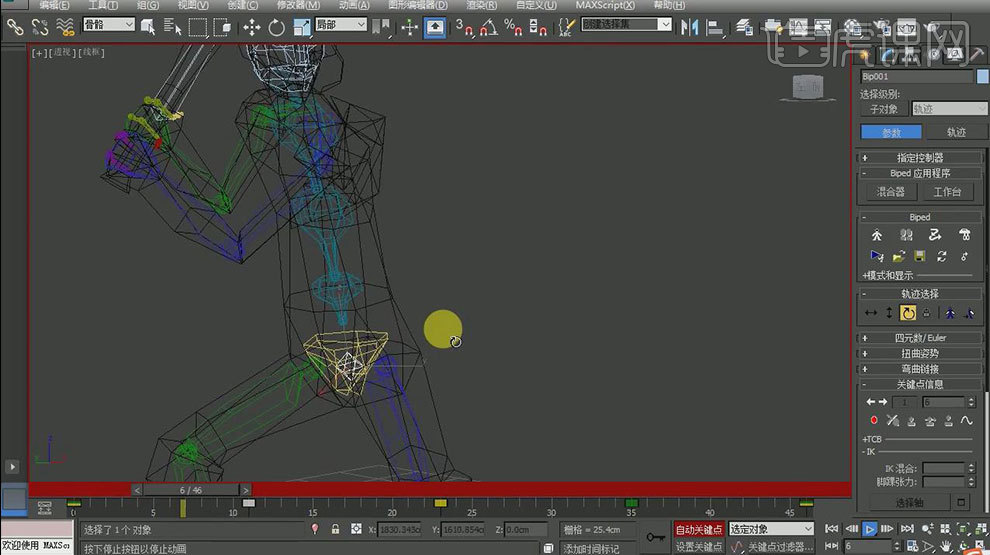The width and height of the screenshot is (990, 555).
Task: Click the Biped Save File icon
Action: (x=920, y=256)
